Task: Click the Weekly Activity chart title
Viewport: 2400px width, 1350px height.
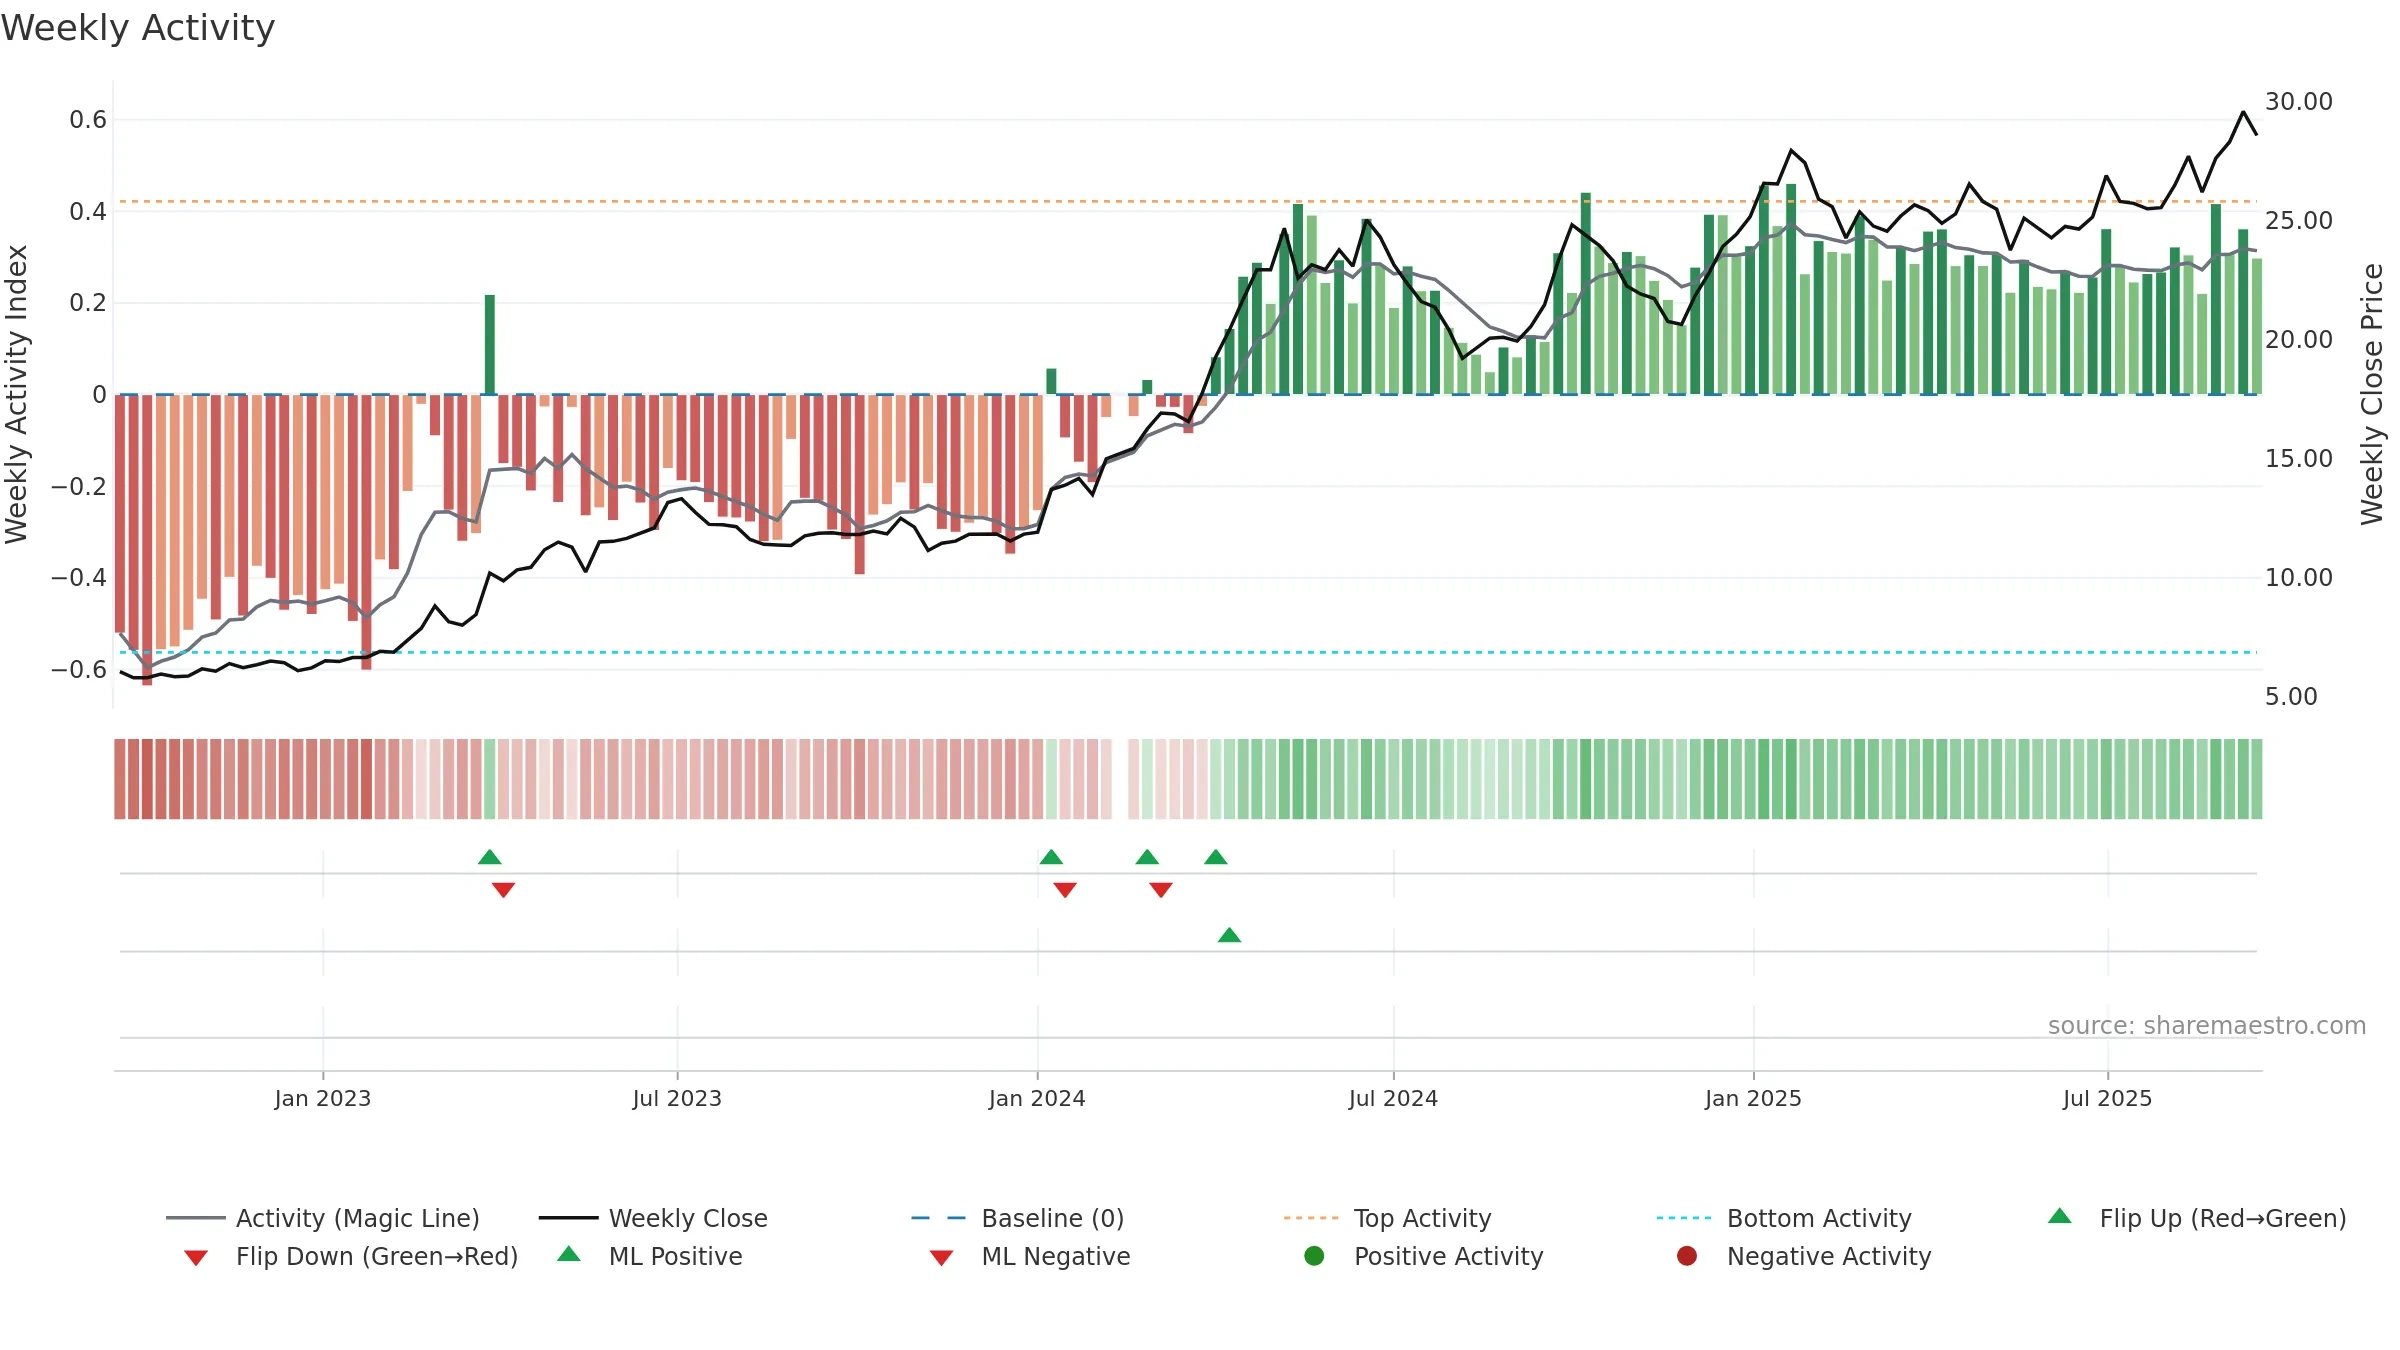Action: tap(138, 28)
